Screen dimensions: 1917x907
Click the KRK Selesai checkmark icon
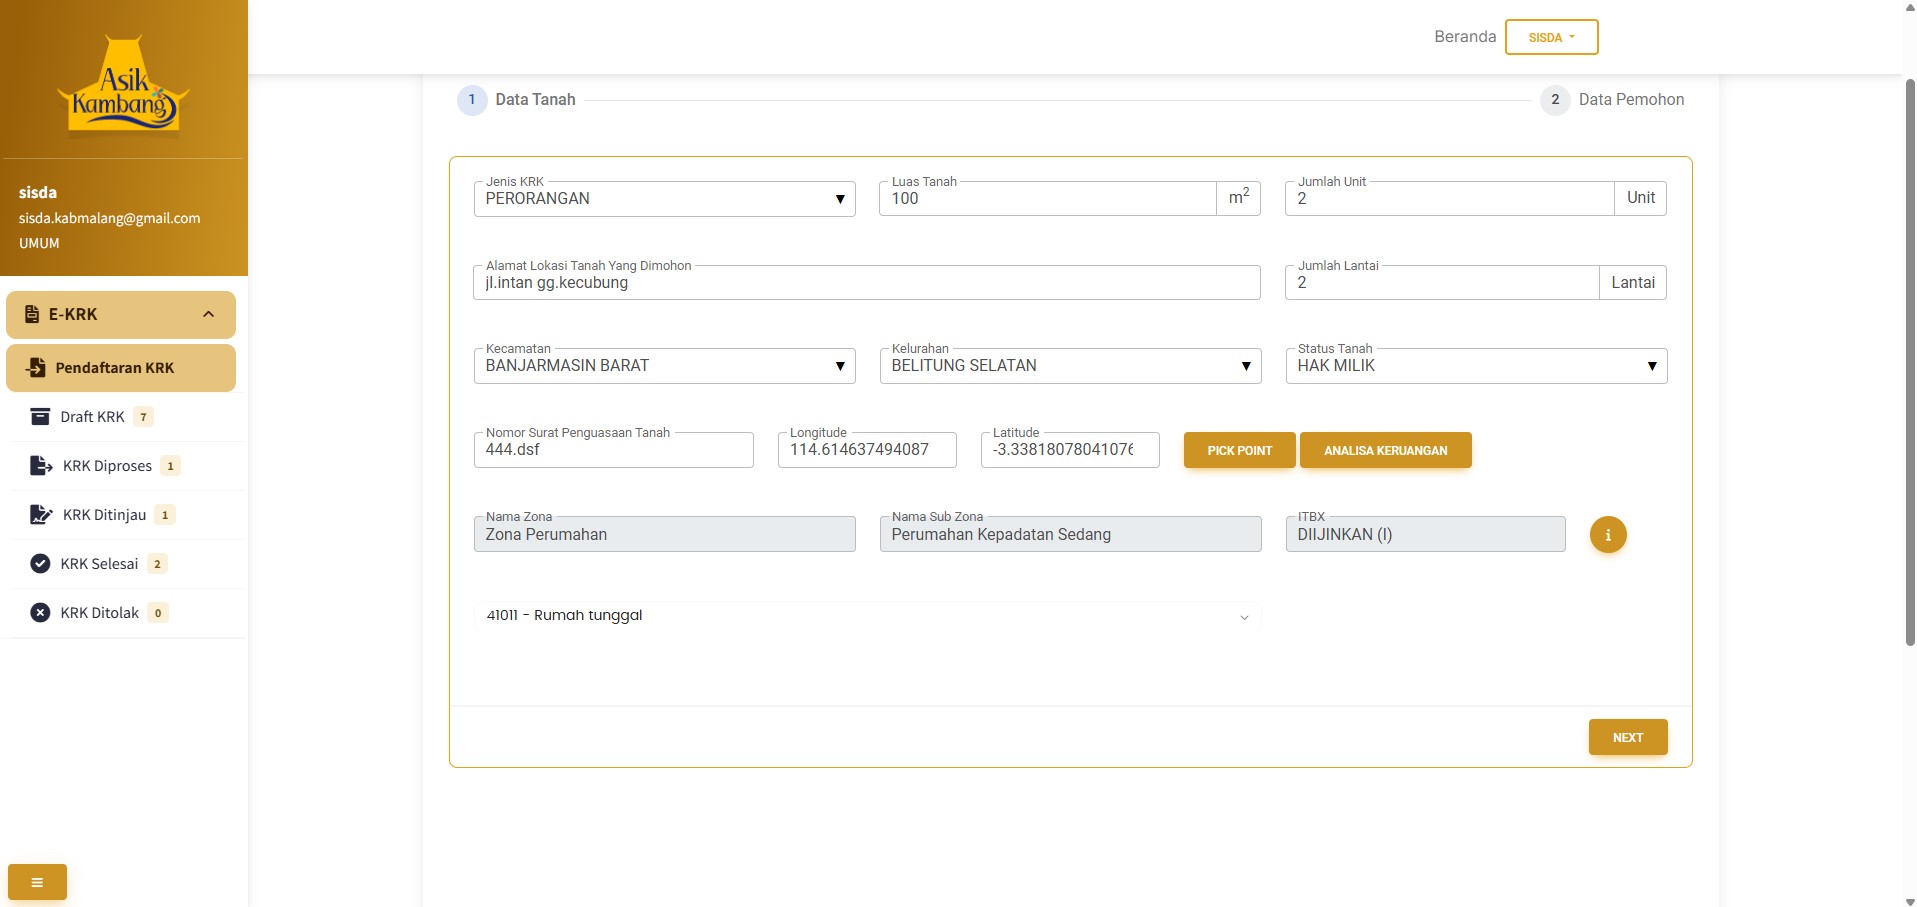[40, 564]
